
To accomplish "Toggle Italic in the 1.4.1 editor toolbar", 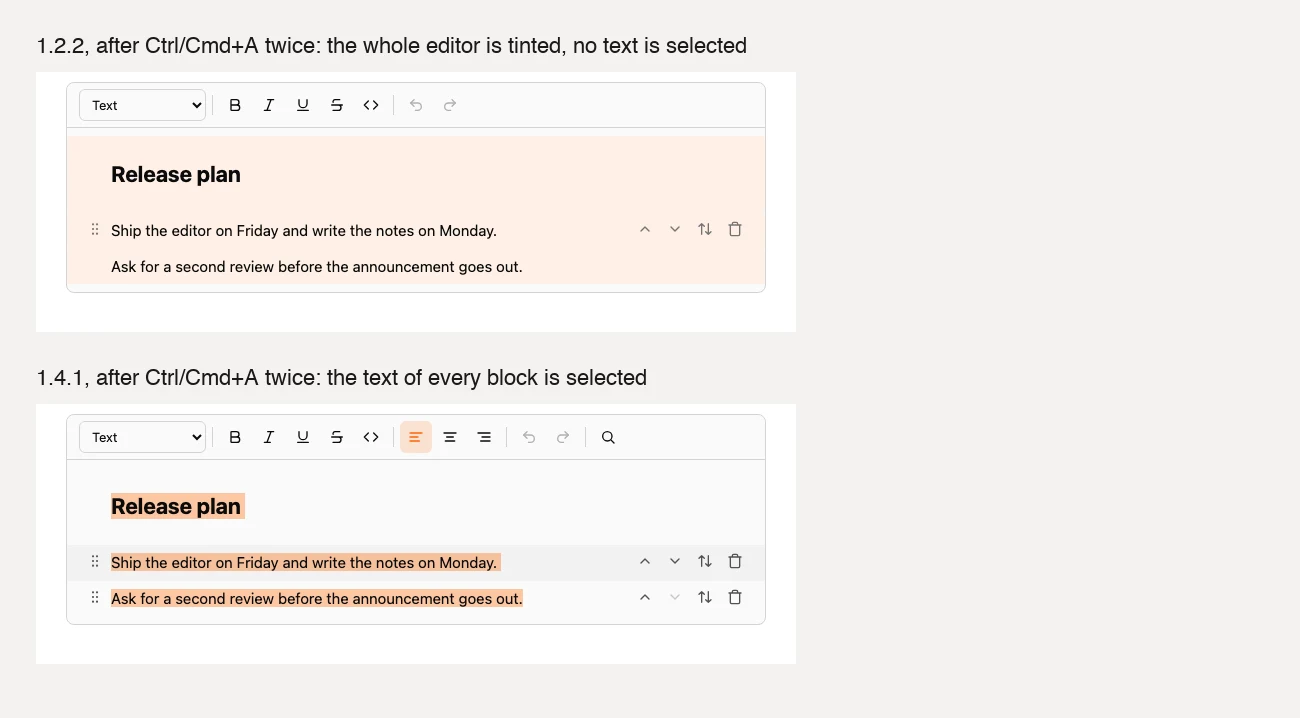I will [269, 437].
